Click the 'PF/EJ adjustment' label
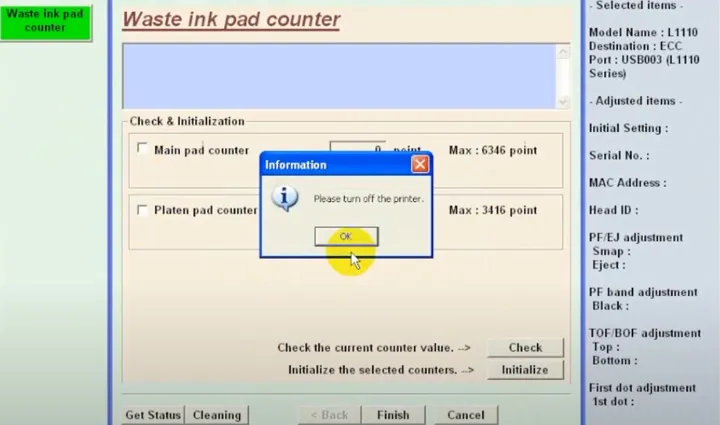Screen dimensions: 720x425 tap(636, 238)
